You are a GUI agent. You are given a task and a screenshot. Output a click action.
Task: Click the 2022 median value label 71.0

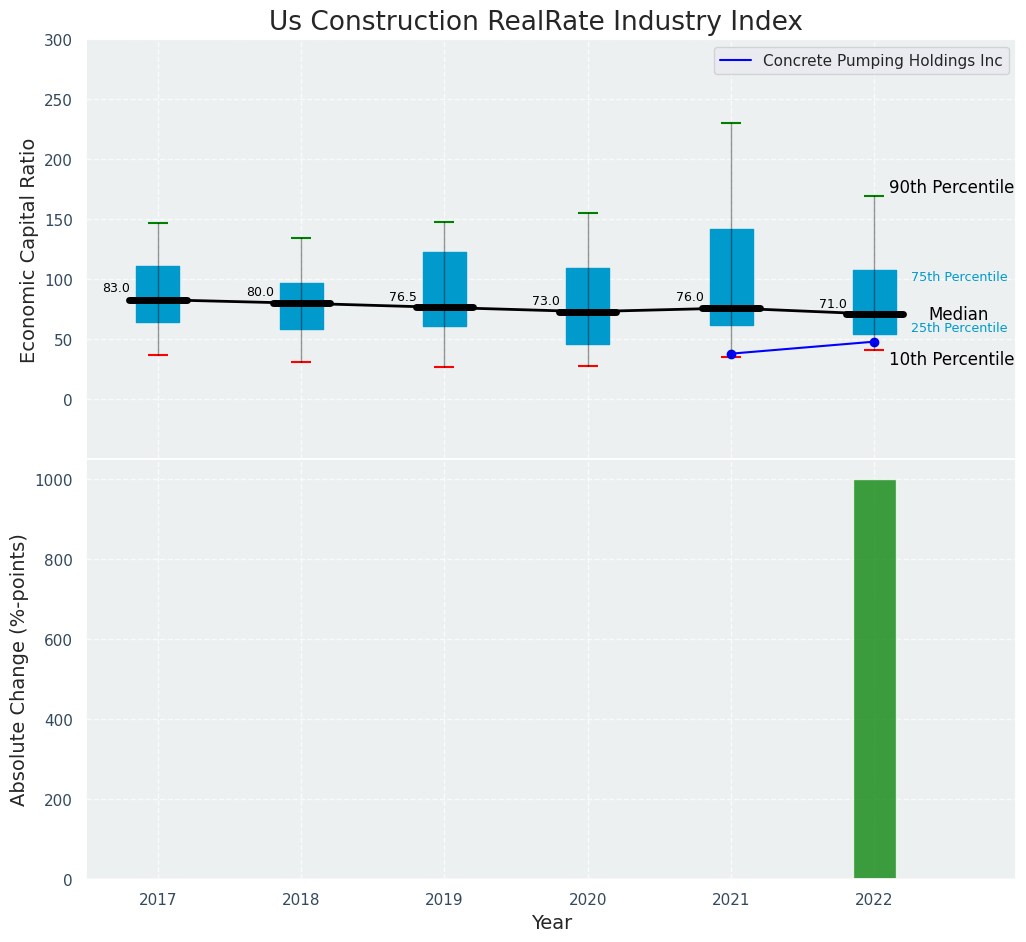pos(833,304)
